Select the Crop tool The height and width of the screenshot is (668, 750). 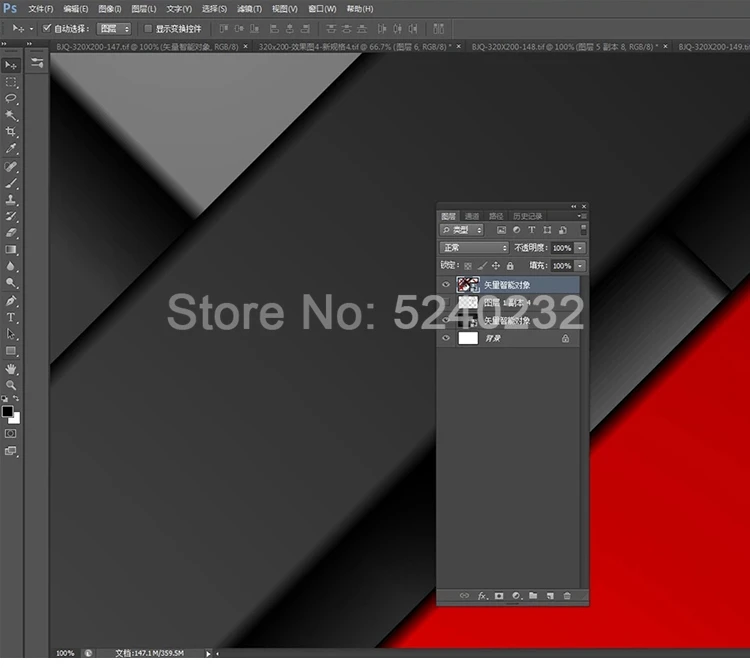pos(11,131)
